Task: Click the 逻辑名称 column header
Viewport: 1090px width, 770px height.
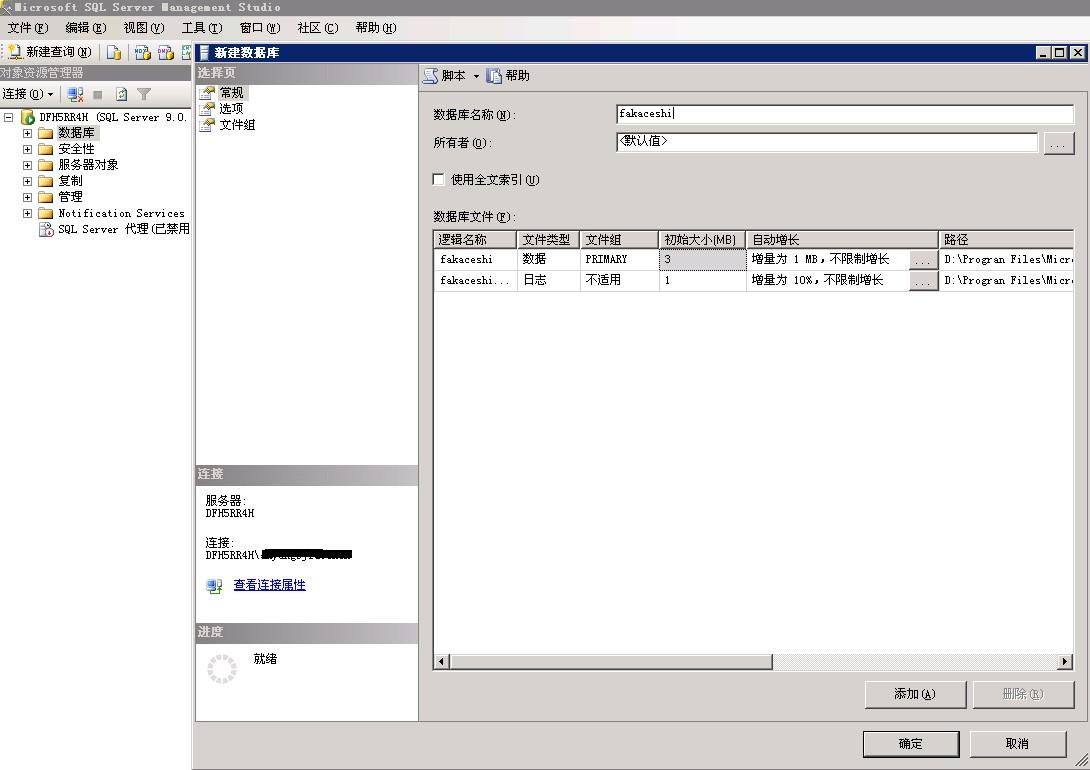Action: pos(475,240)
